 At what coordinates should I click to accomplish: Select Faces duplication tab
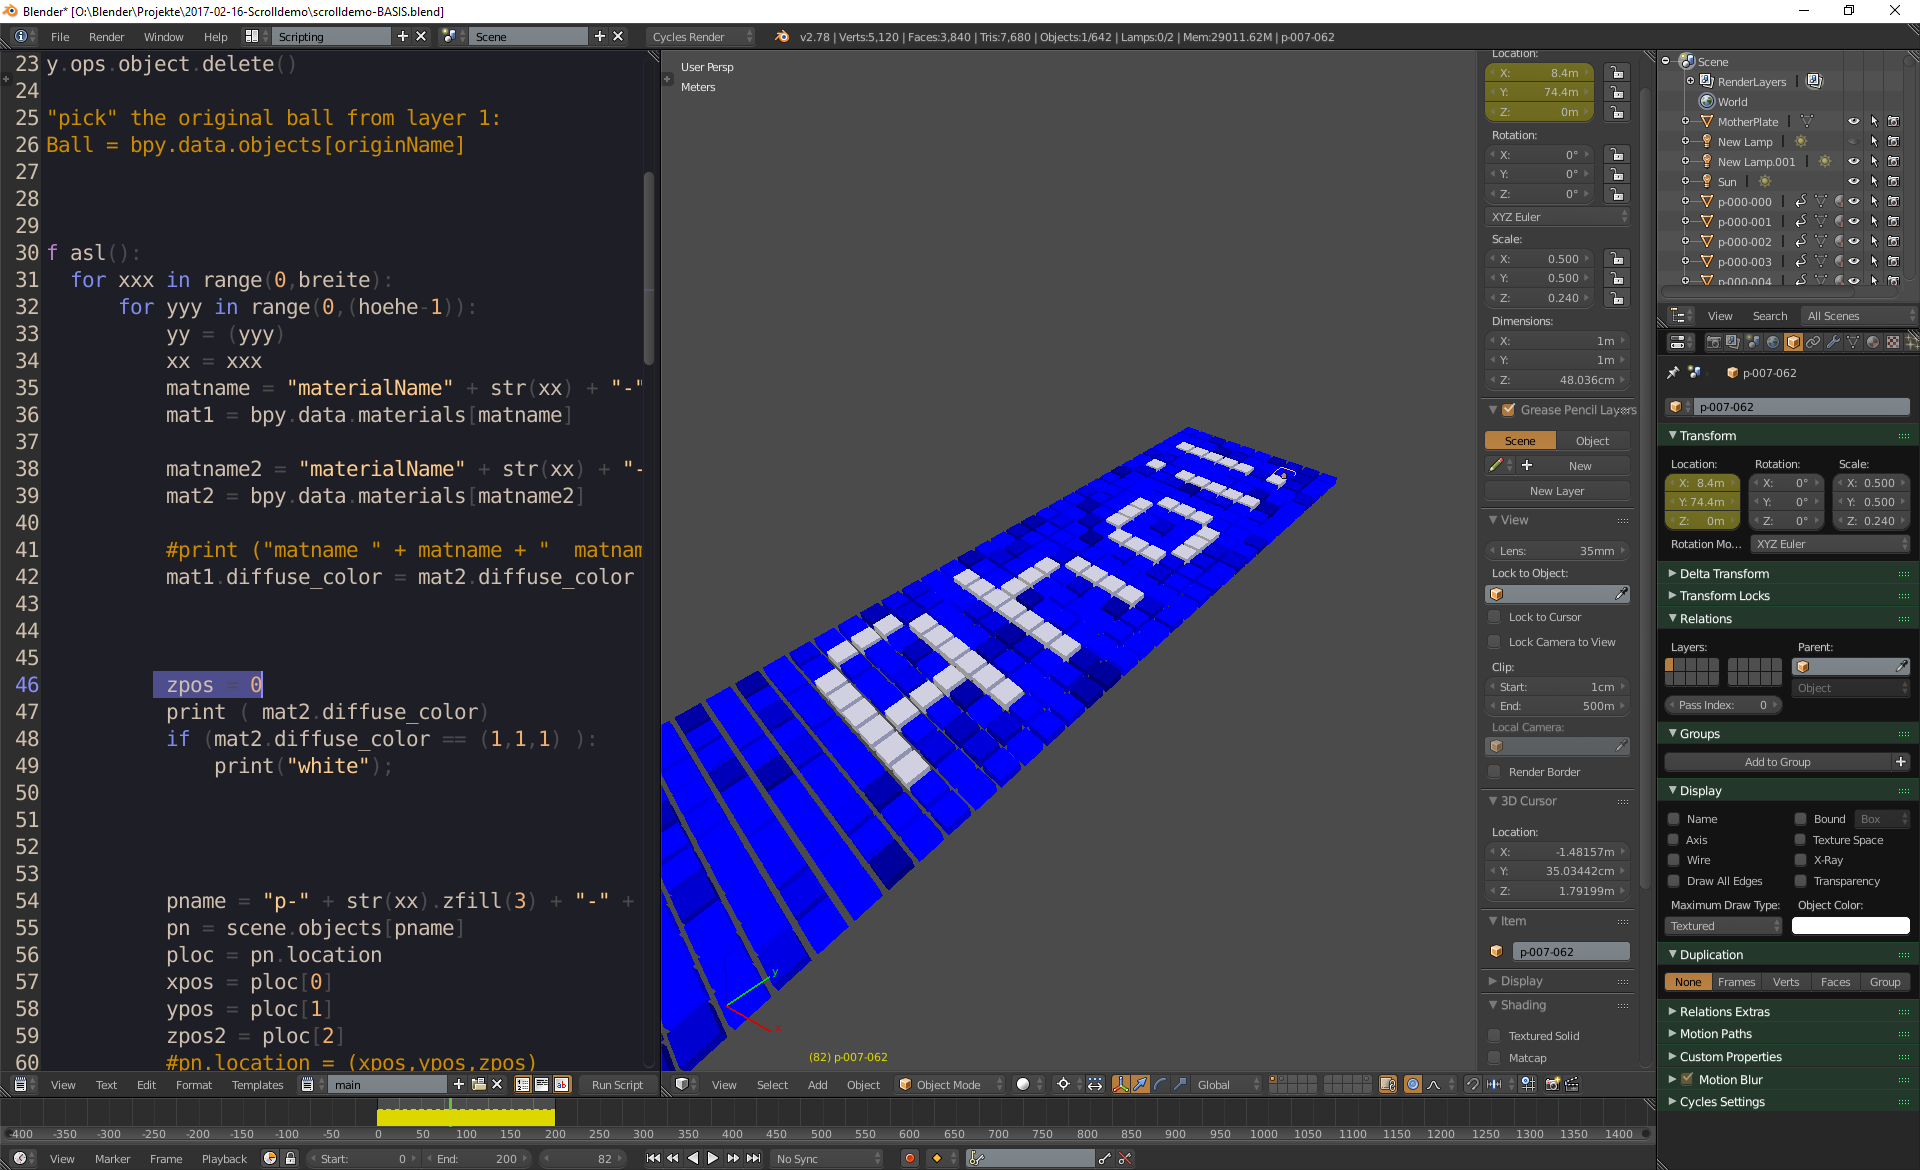click(x=1835, y=982)
